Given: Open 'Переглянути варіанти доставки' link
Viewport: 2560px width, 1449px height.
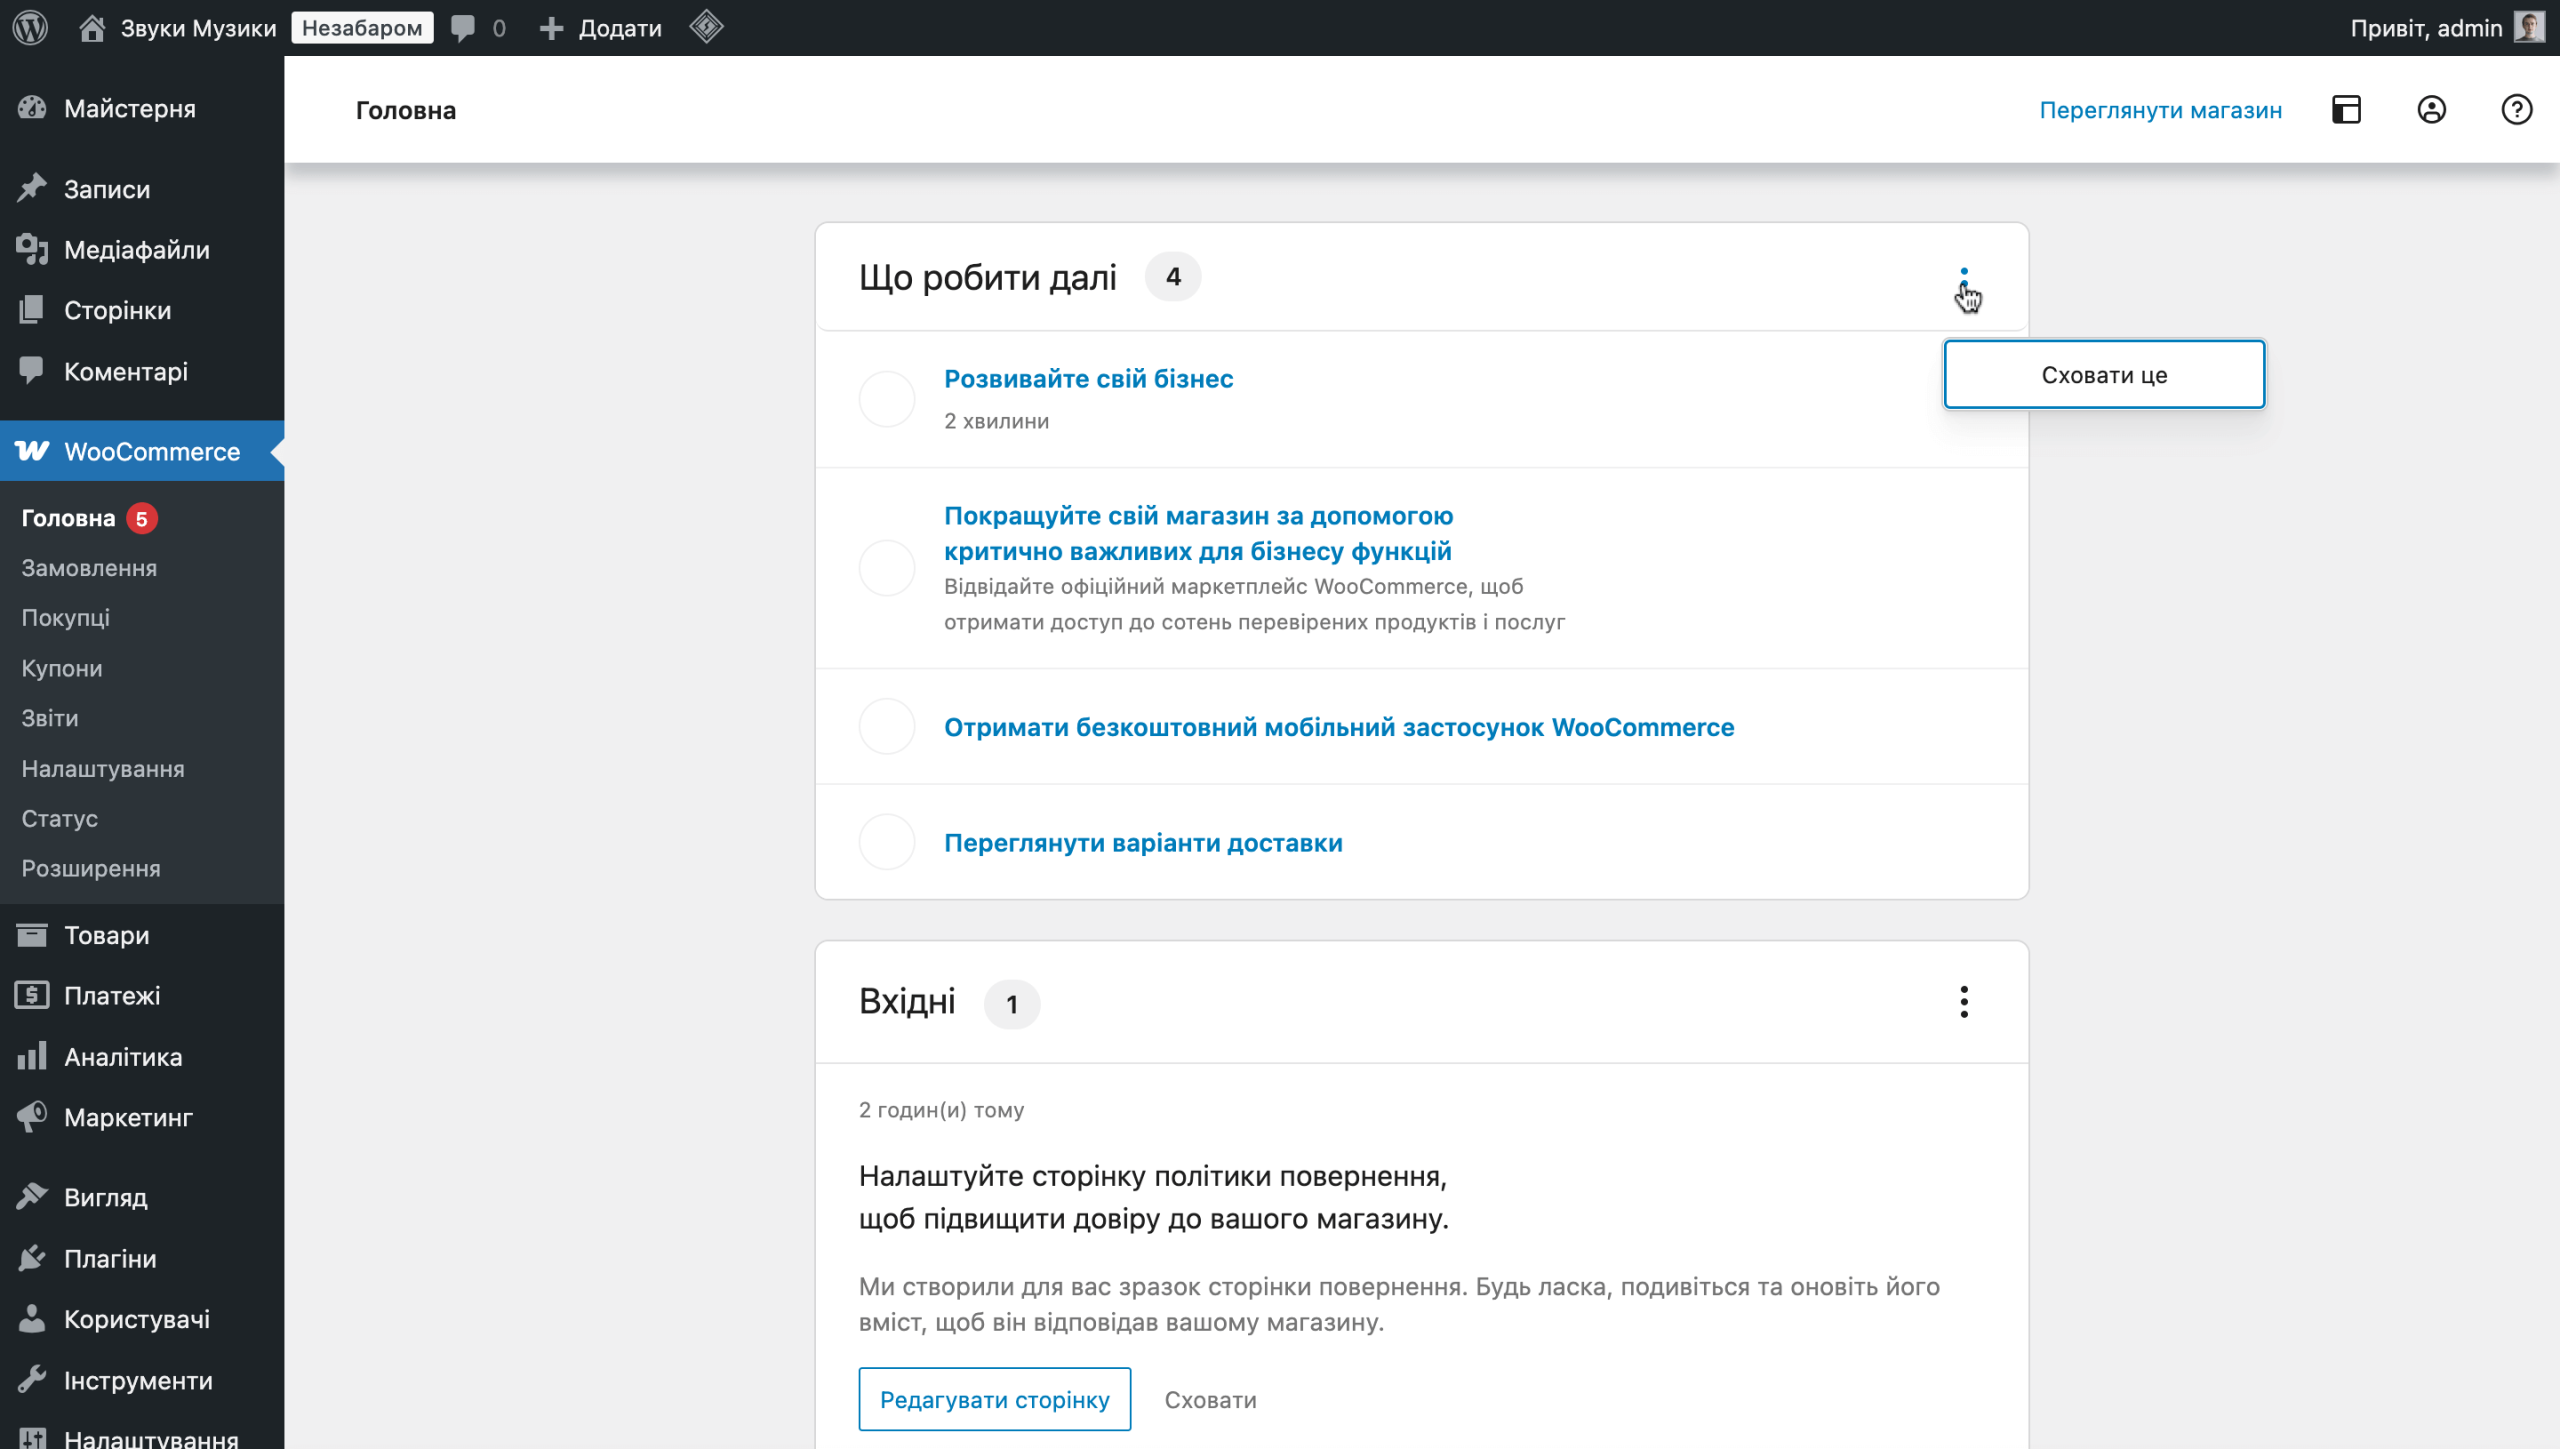Looking at the screenshot, I should 1143,843.
